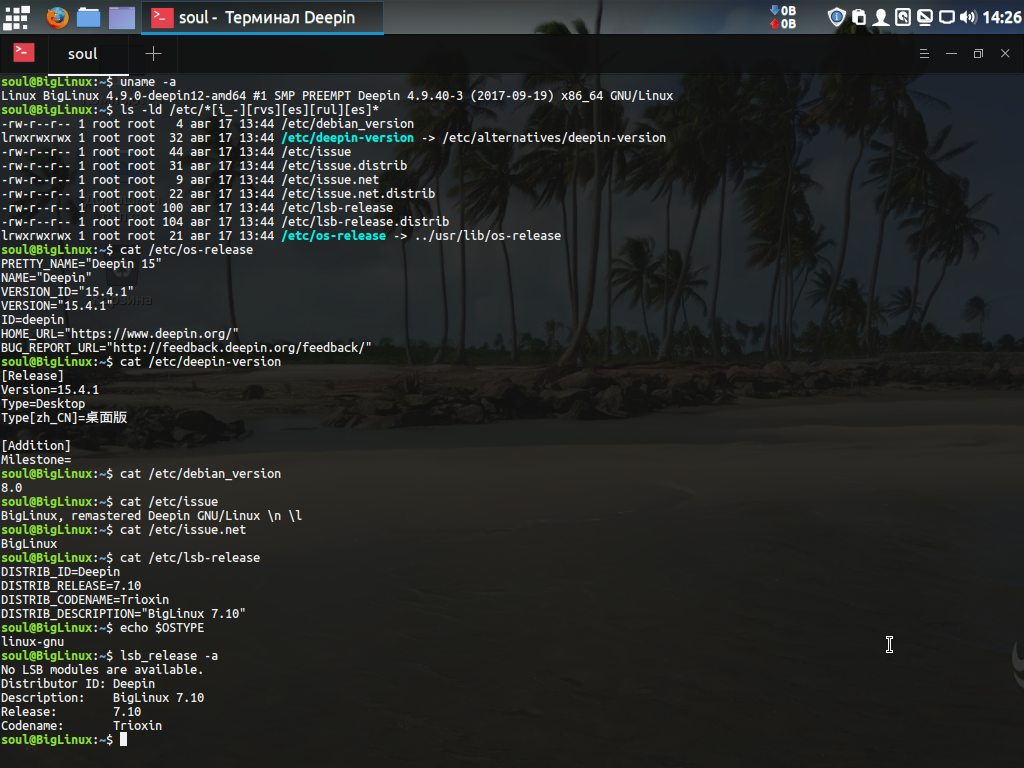This screenshot has height=768, width=1024.
Task: Open the terminal hamburger menu
Action: click(x=924, y=54)
